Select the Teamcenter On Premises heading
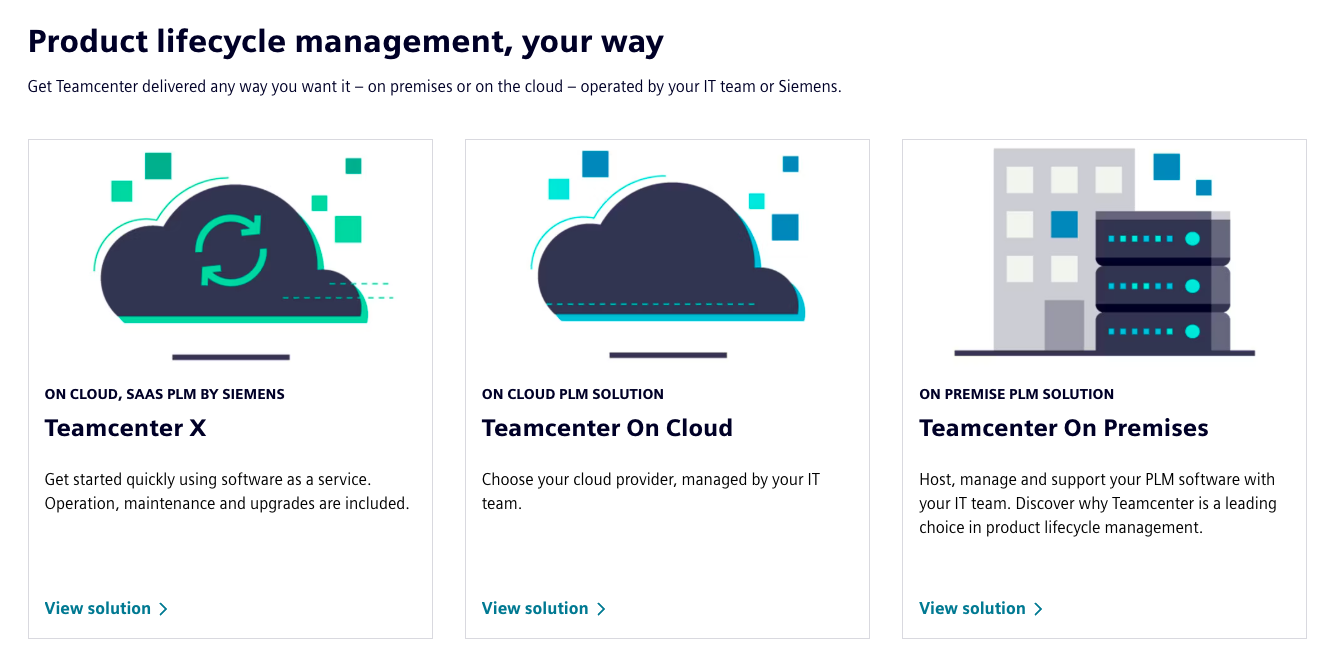Image resolution: width=1337 pixels, height=666 pixels. pos(1064,428)
